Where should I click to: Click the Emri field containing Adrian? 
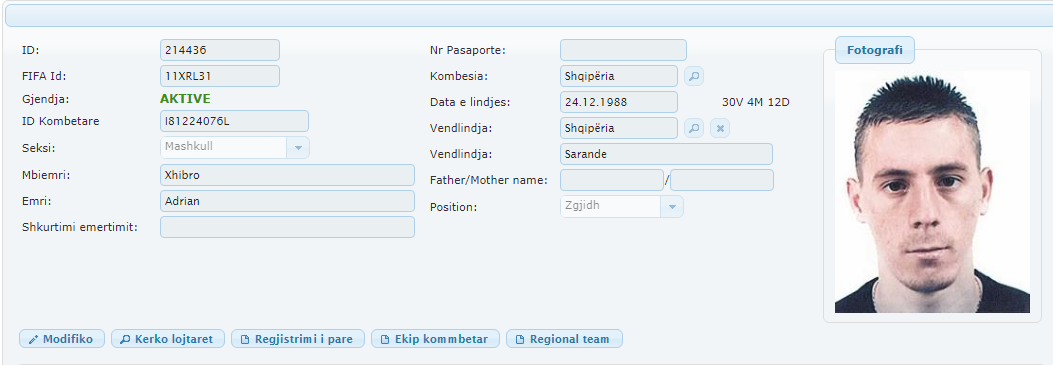287,201
